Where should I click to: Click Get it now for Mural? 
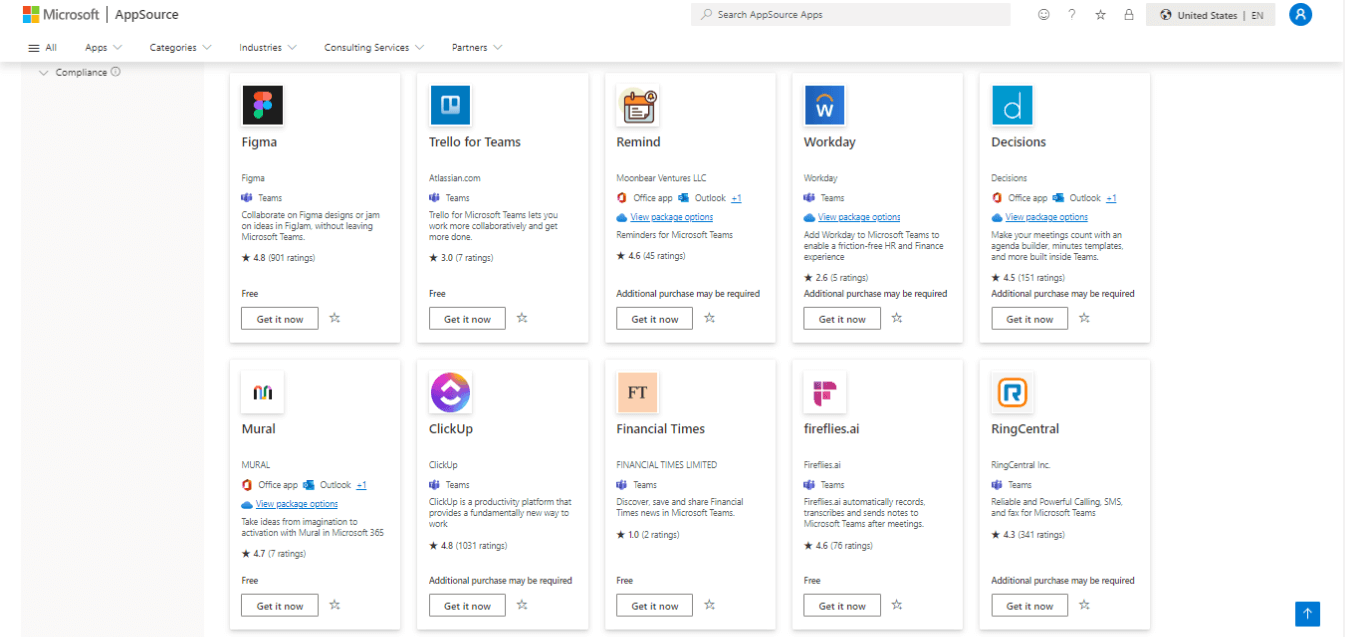pos(280,606)
